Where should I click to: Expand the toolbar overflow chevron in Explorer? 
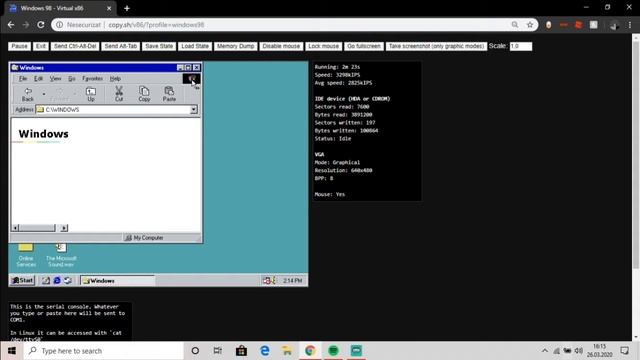pyautogui.click(x=196, y=88)
